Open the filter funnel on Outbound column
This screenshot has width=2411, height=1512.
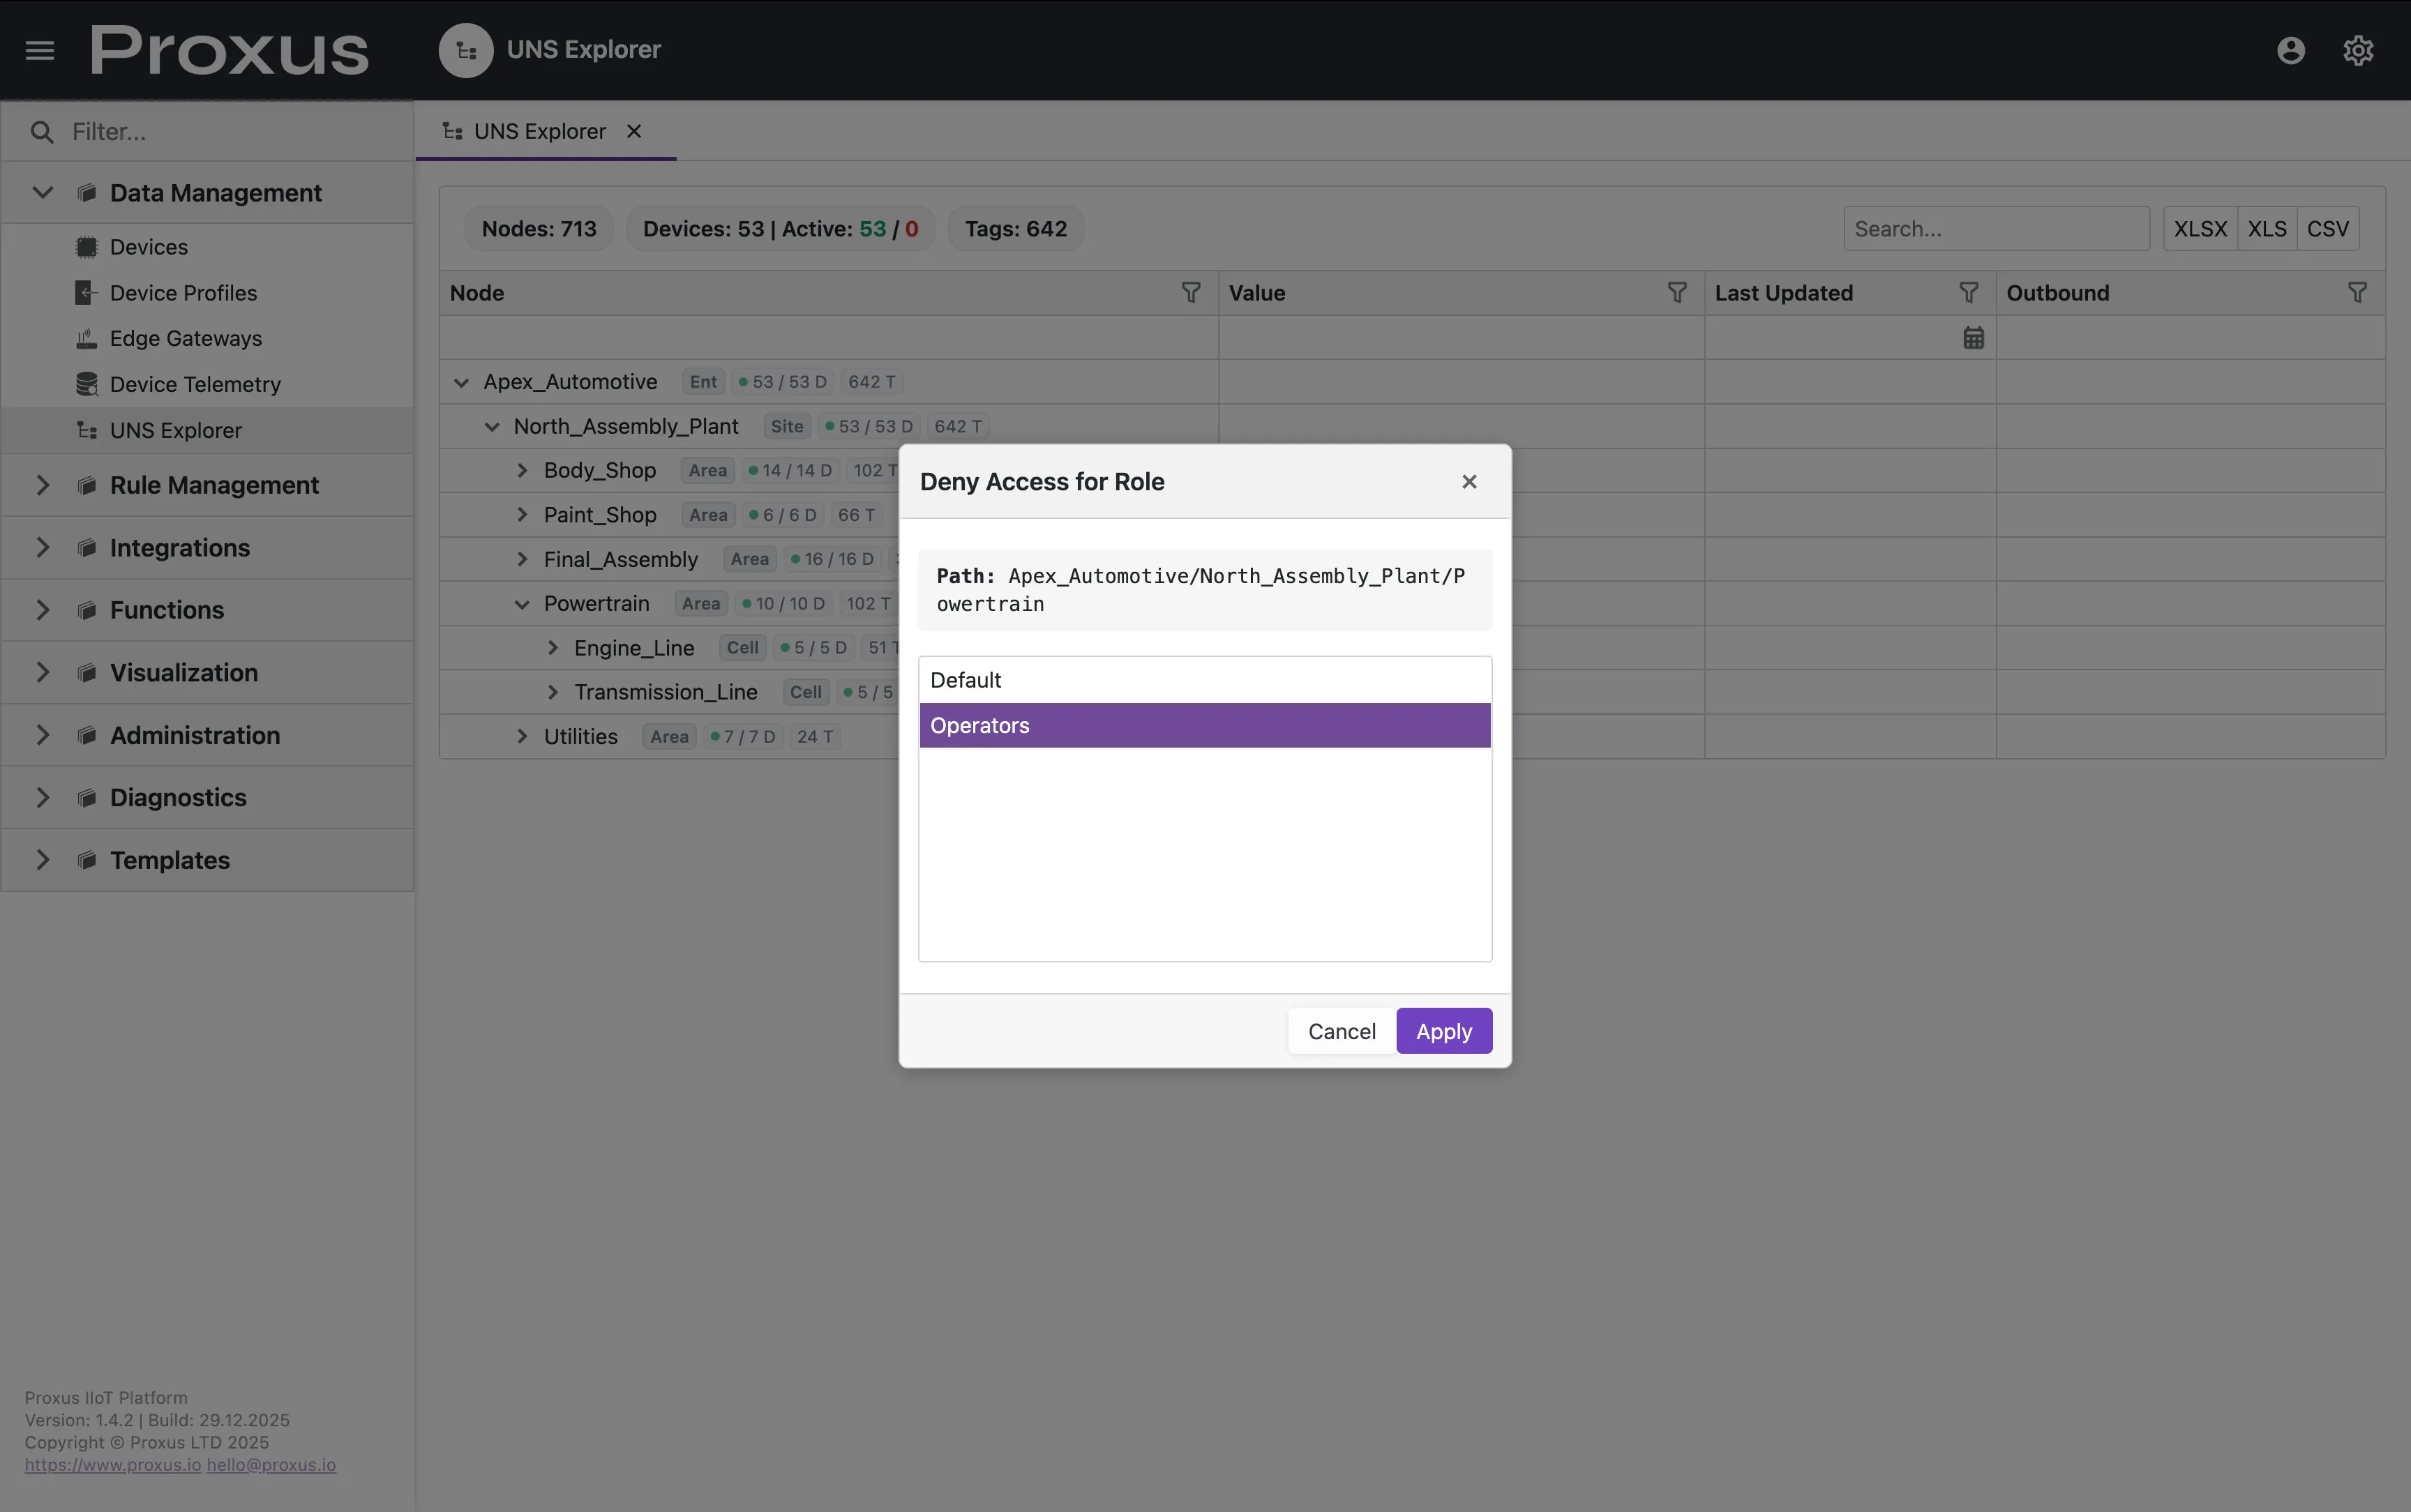[2358, 292]
